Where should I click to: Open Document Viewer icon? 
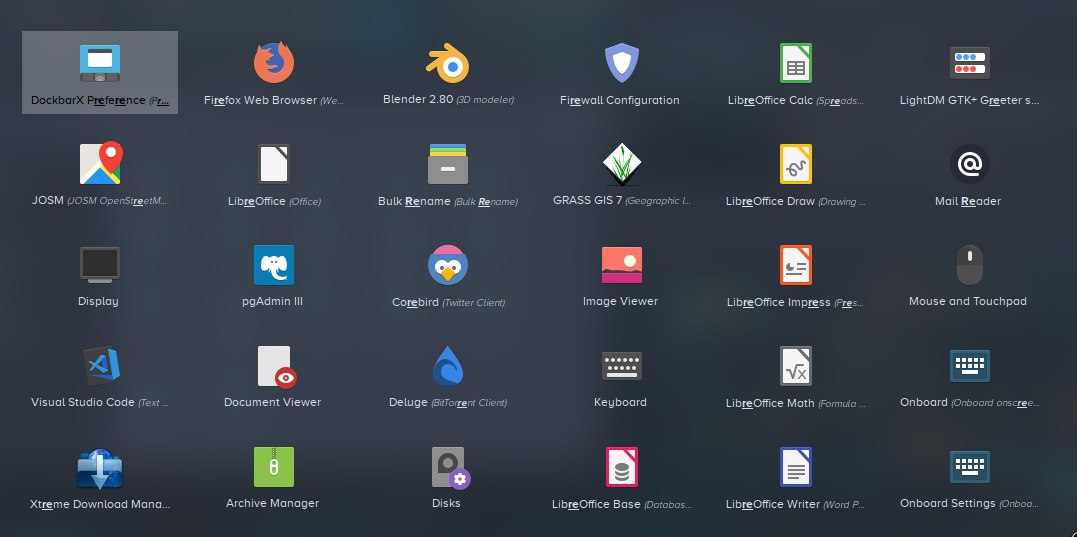point(276,367)
